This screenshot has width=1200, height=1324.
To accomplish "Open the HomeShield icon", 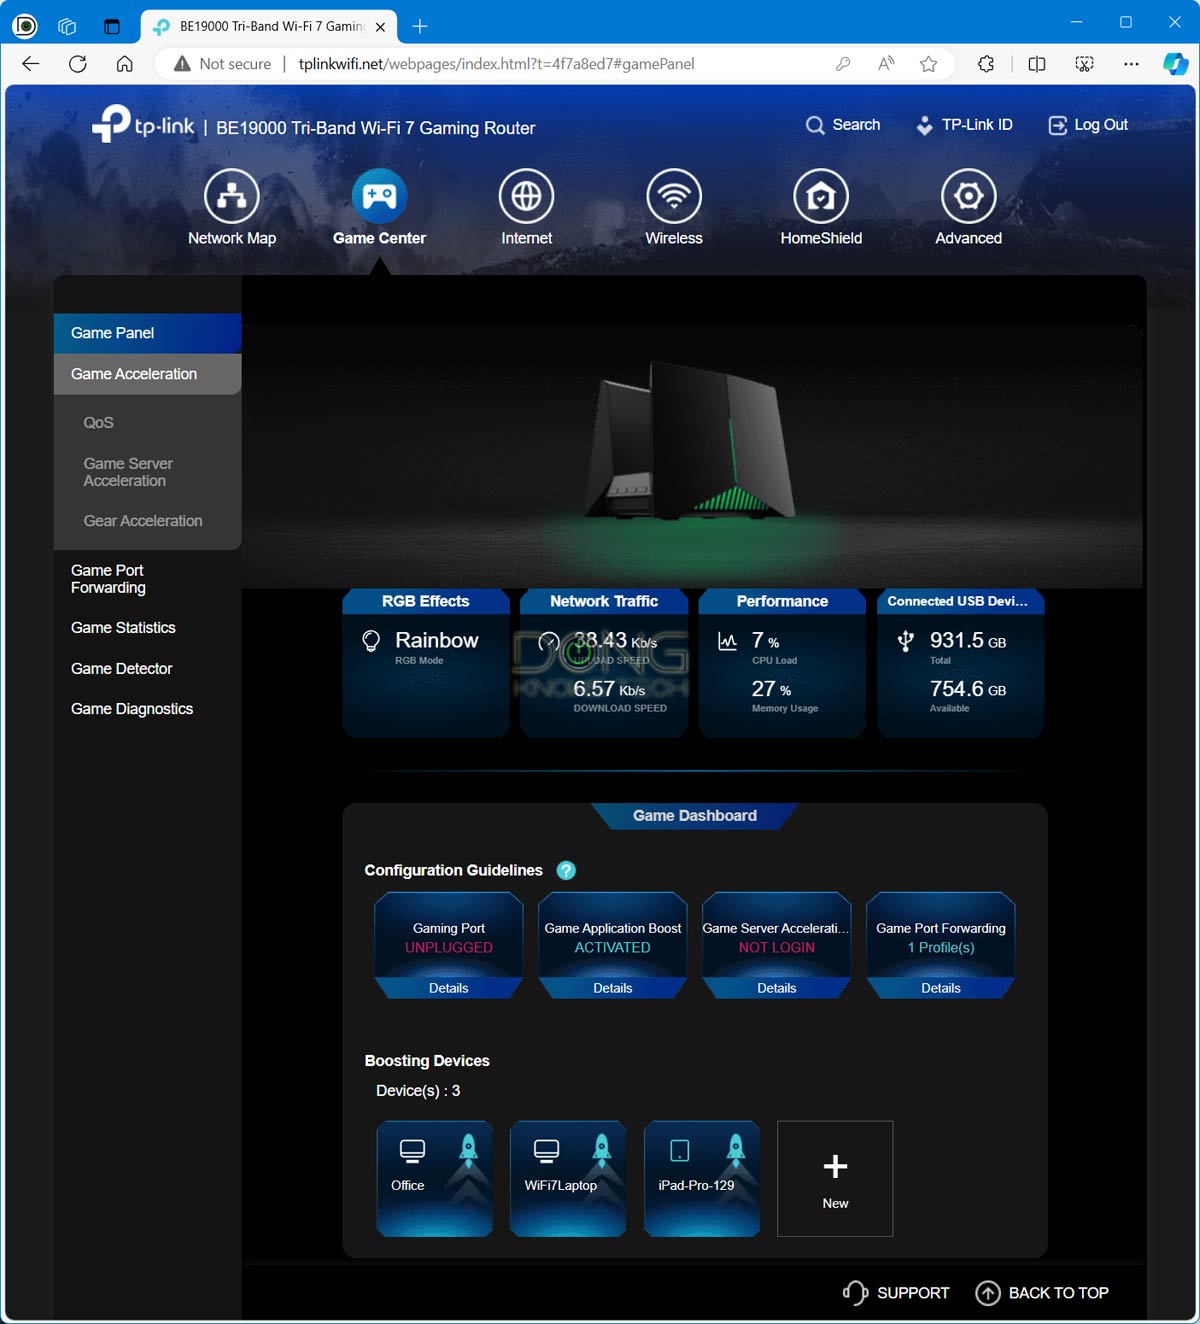I will [x=821, y=196].
